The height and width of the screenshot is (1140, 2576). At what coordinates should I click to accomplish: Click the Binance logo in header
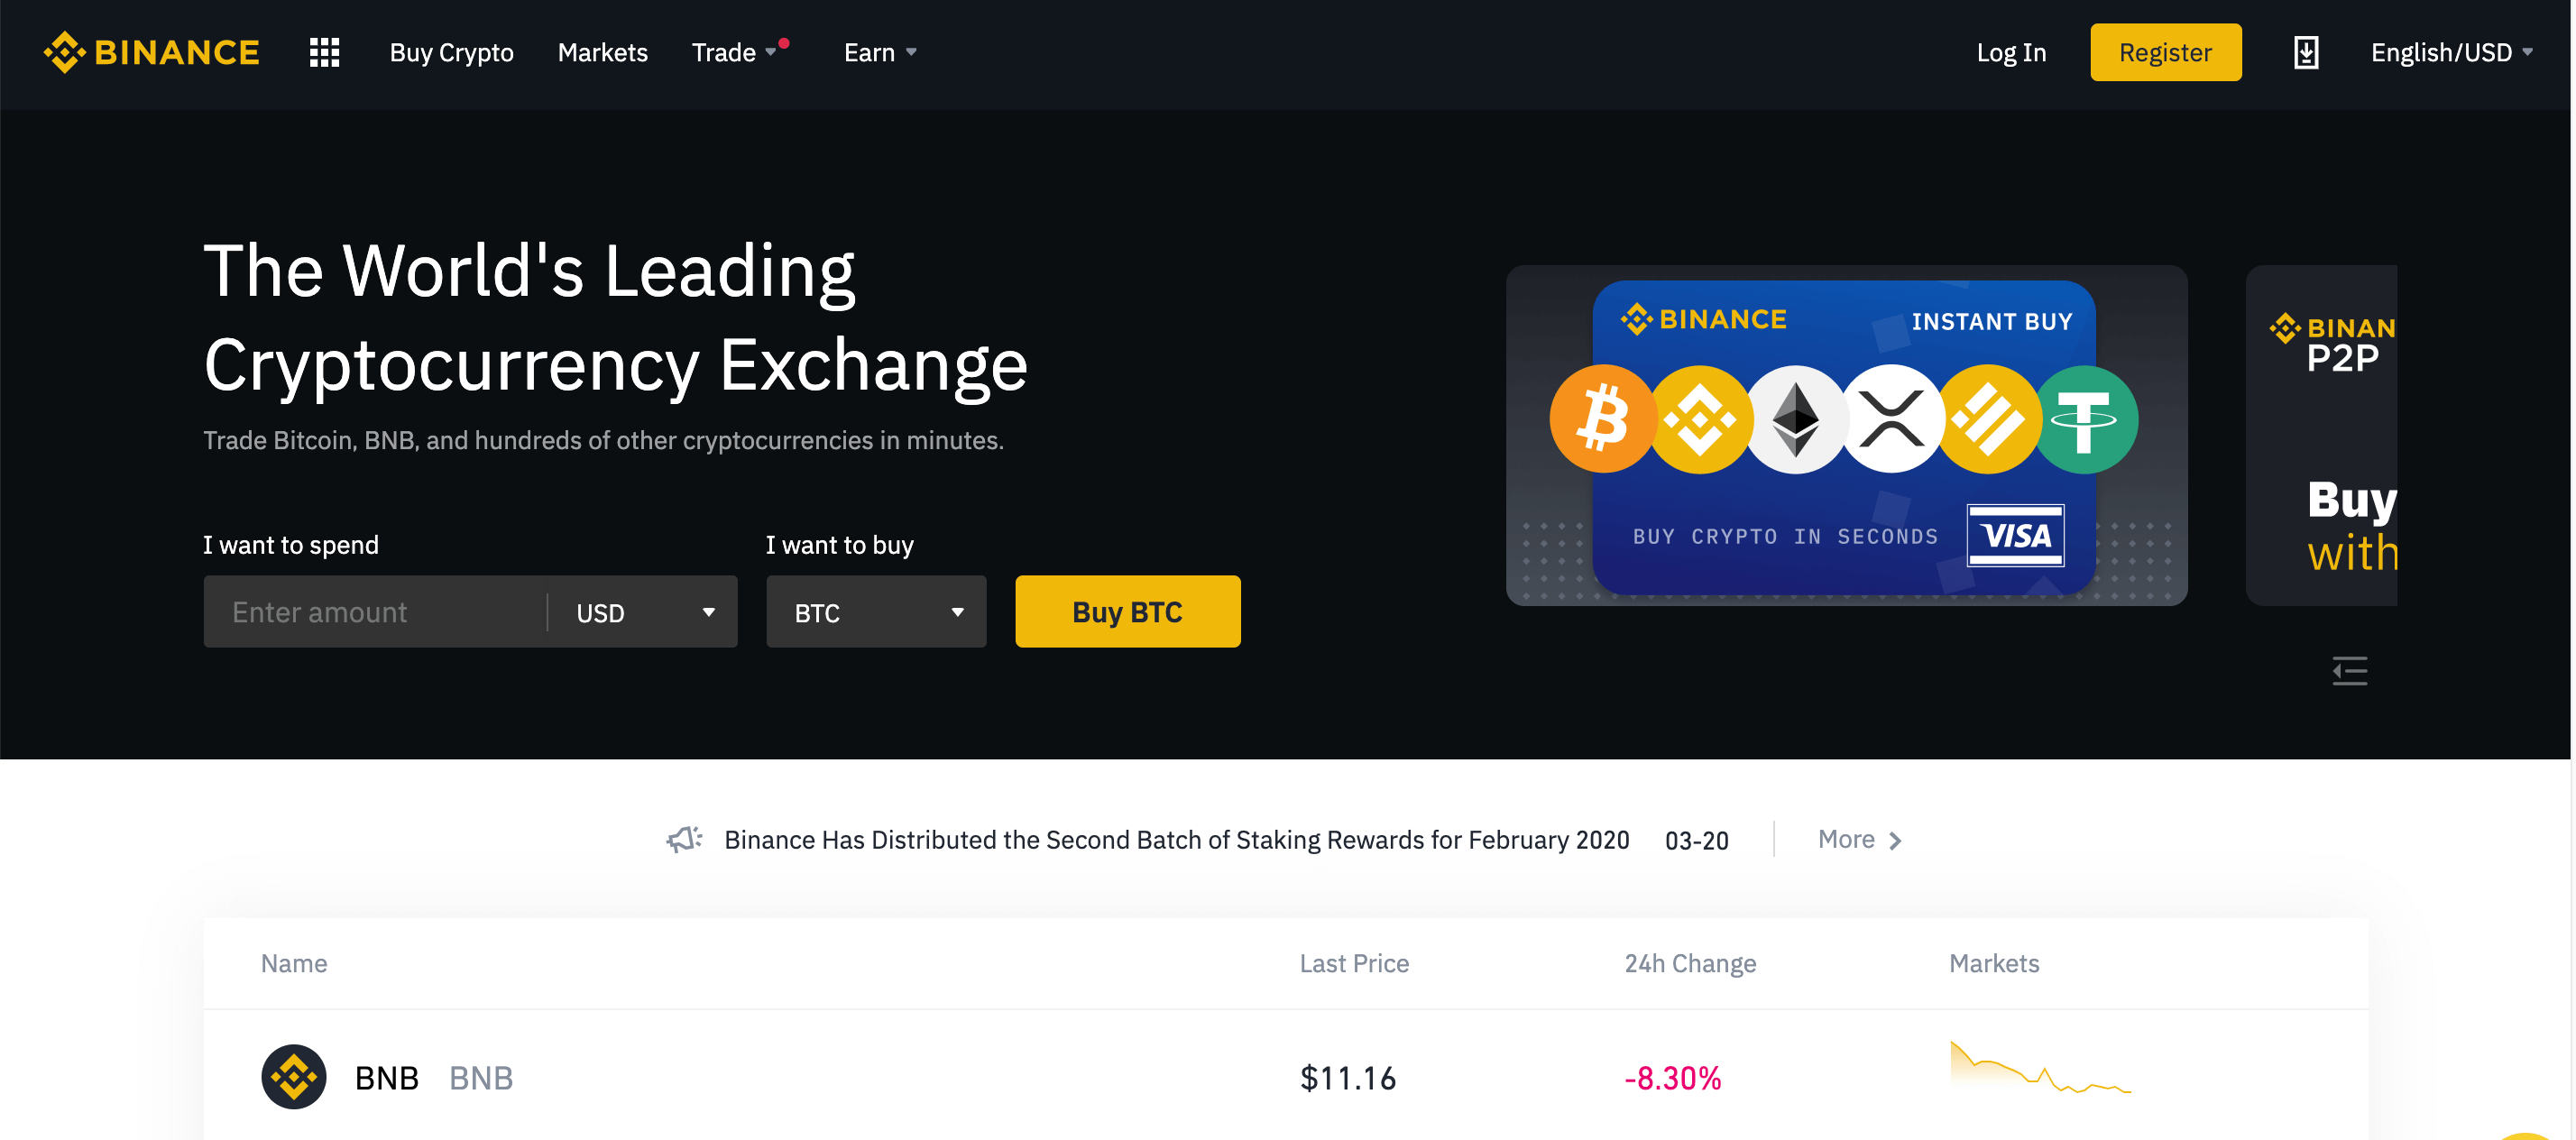[x=151, y=52]
